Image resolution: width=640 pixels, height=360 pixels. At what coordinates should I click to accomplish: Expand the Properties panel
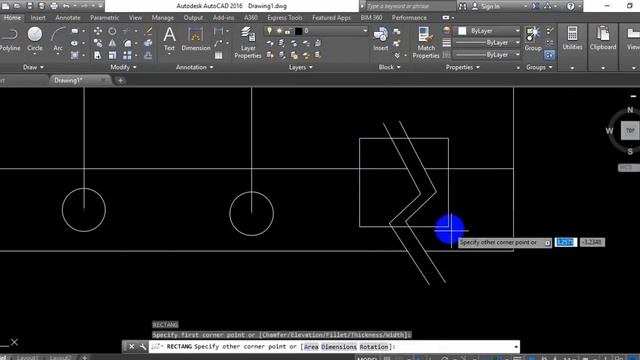462,67
